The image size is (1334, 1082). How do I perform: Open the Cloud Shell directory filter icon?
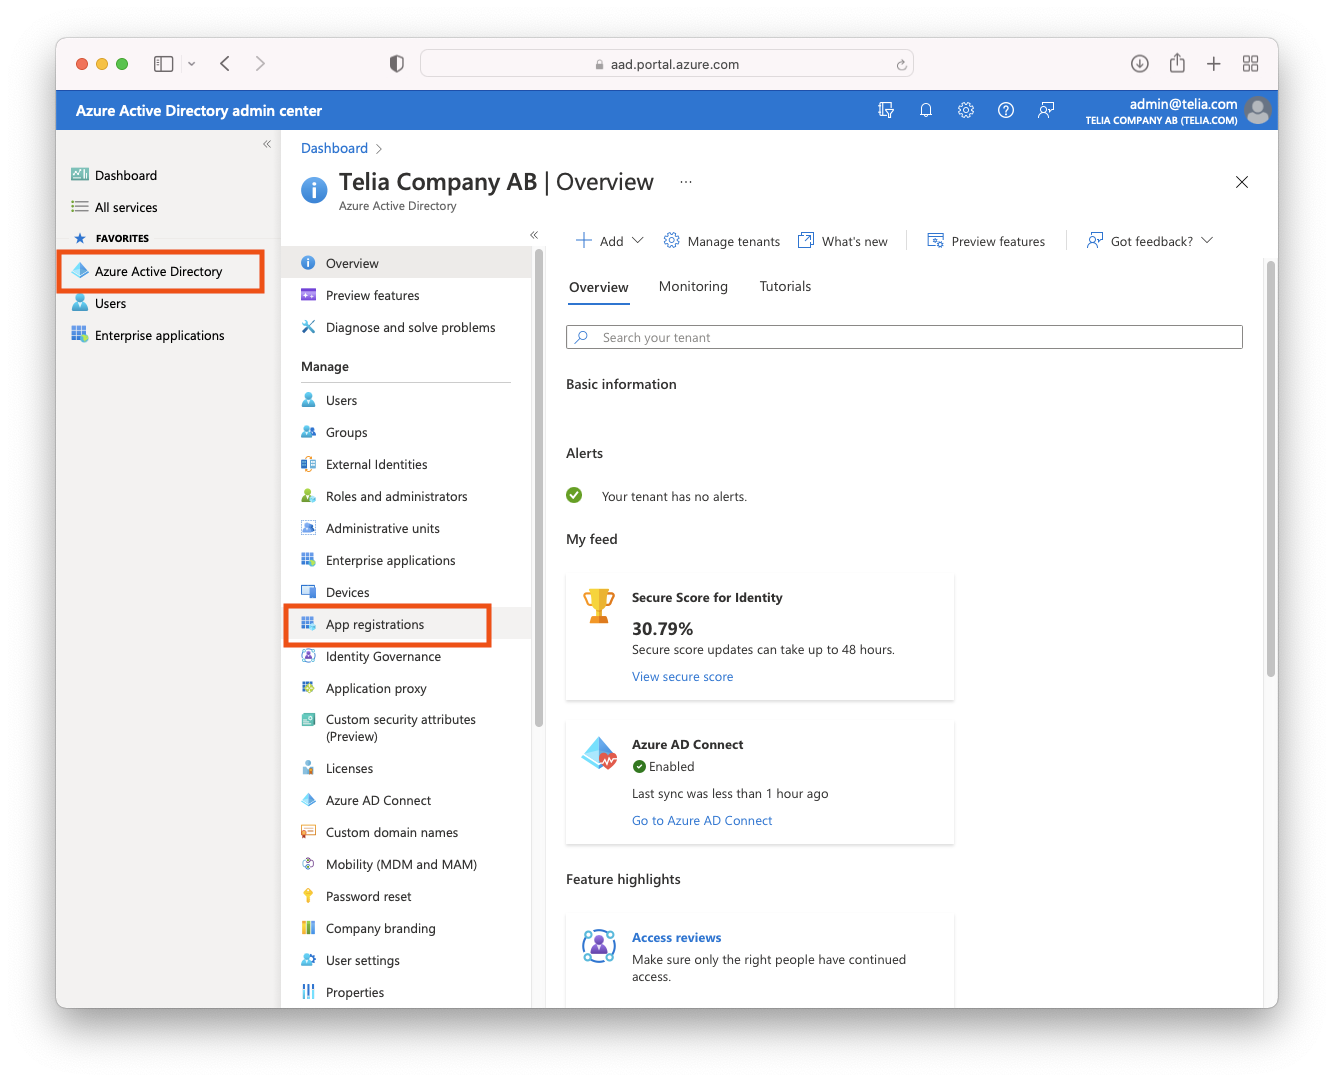tap(886, 110)
